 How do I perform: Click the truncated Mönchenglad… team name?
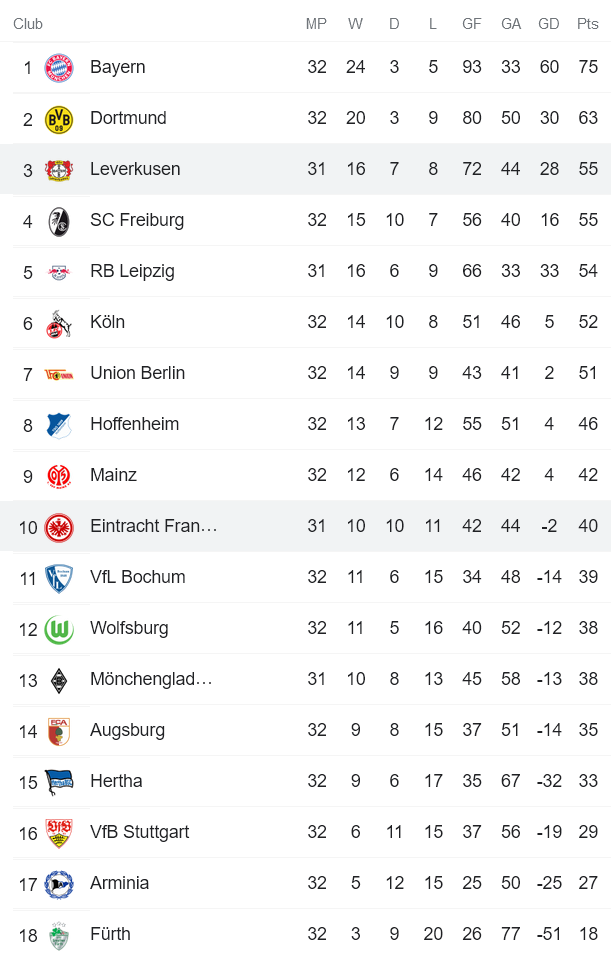click(150, 679)
